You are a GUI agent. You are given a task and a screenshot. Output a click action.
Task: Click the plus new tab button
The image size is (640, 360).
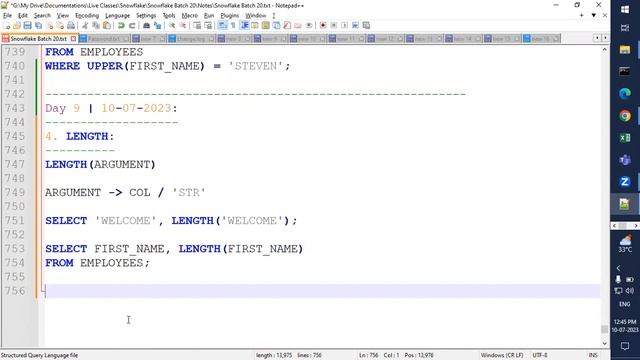click(582, 15)
